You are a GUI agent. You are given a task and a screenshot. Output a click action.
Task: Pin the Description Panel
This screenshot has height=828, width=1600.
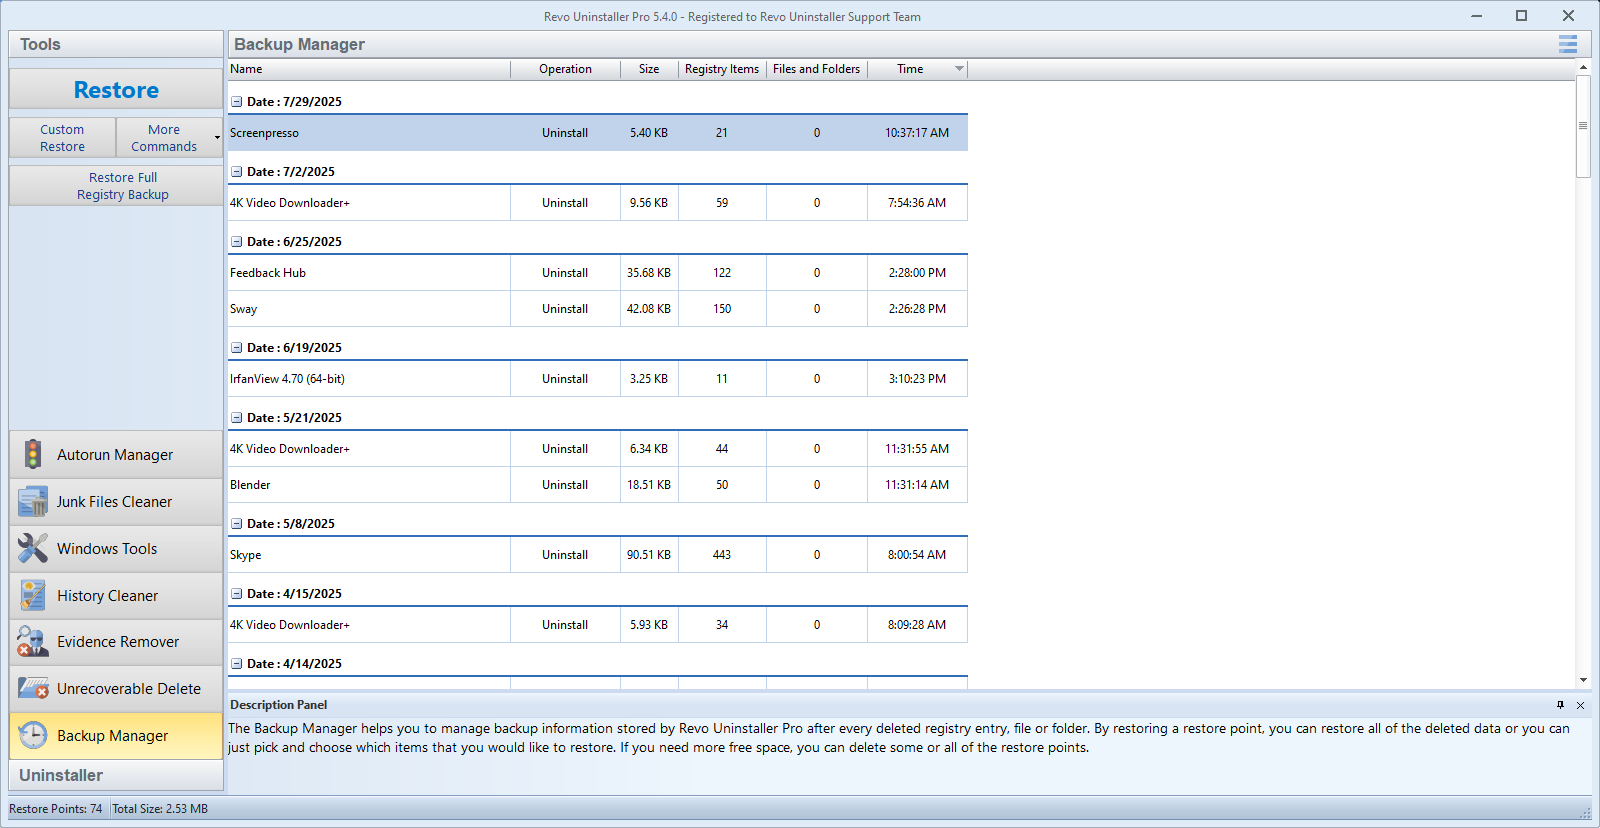click(1560, 705)
